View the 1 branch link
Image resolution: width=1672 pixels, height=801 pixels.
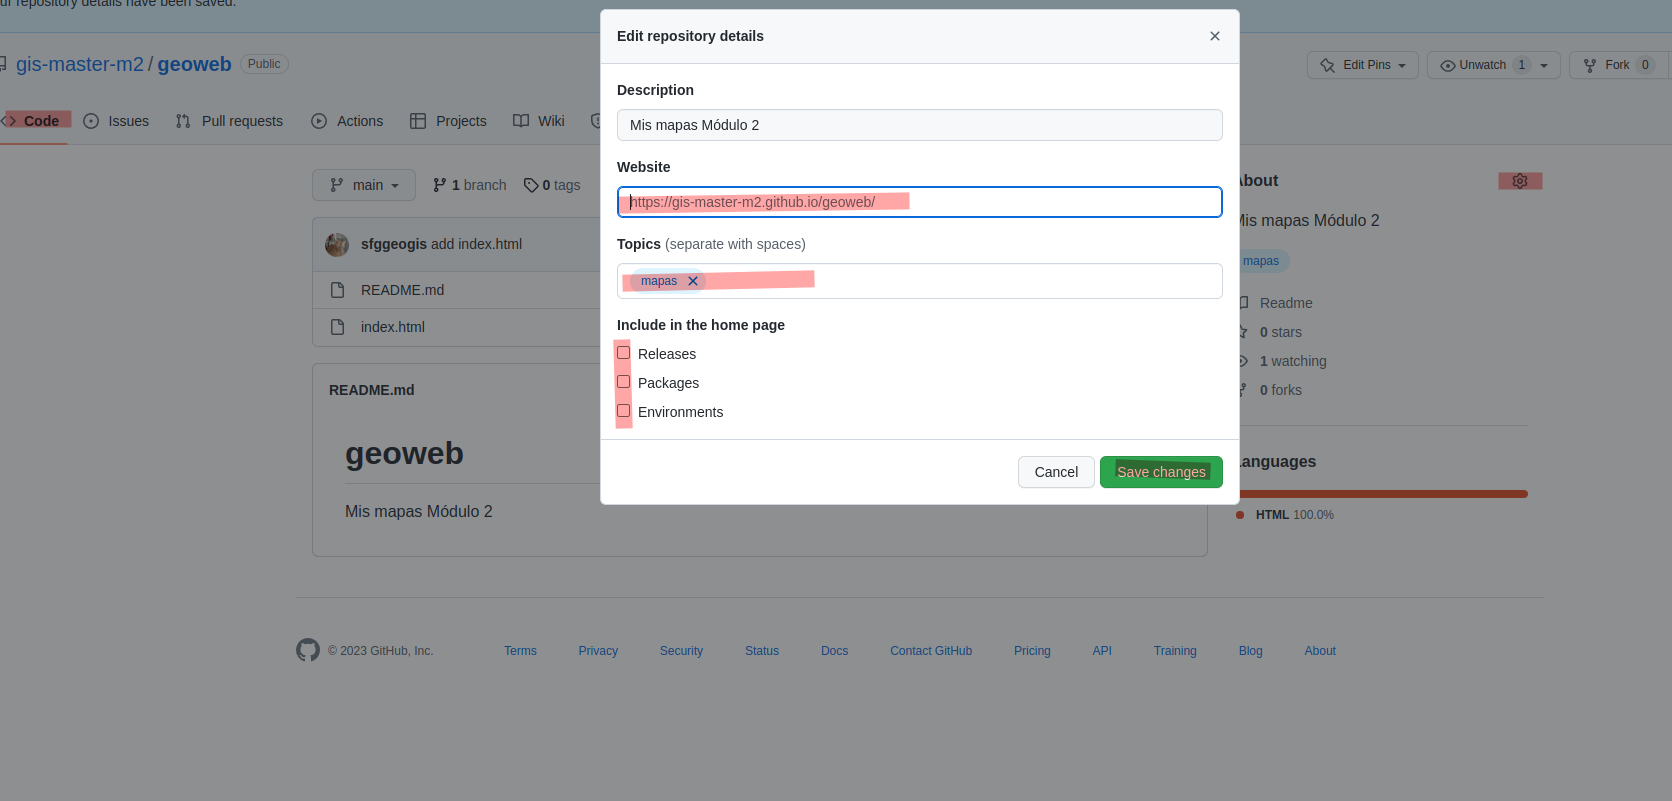[470, 185]
